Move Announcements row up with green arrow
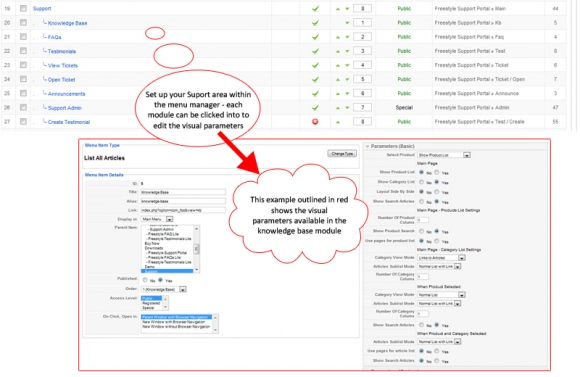 pyautogui.click(x=338, y=94)
